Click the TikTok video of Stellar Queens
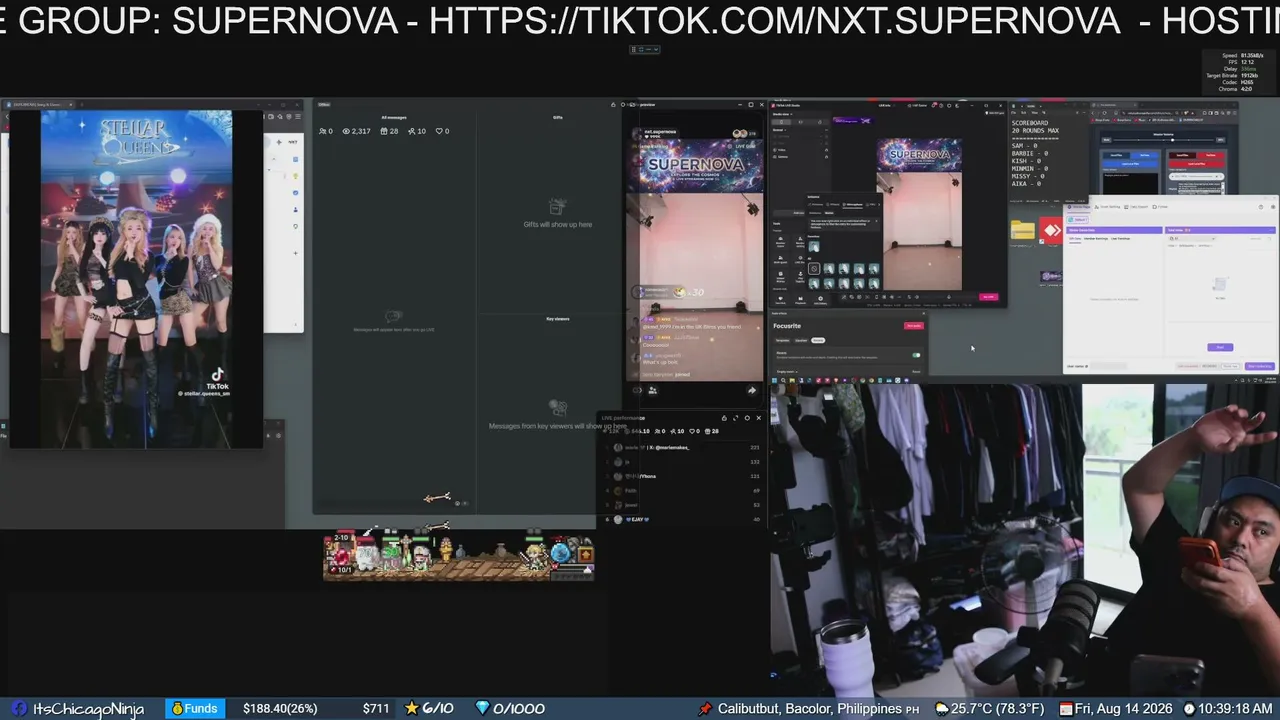 point(136,278)
